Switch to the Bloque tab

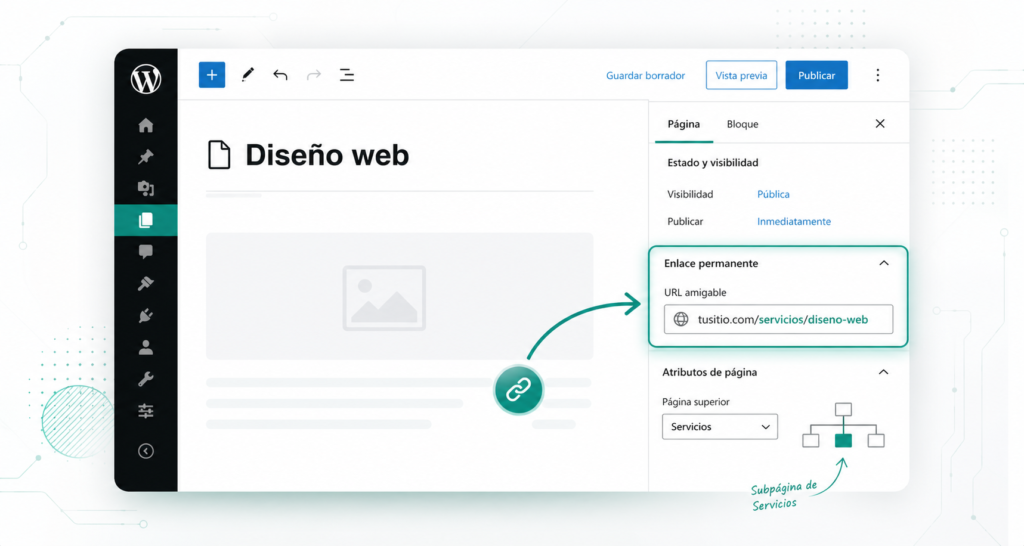point(743,124)
